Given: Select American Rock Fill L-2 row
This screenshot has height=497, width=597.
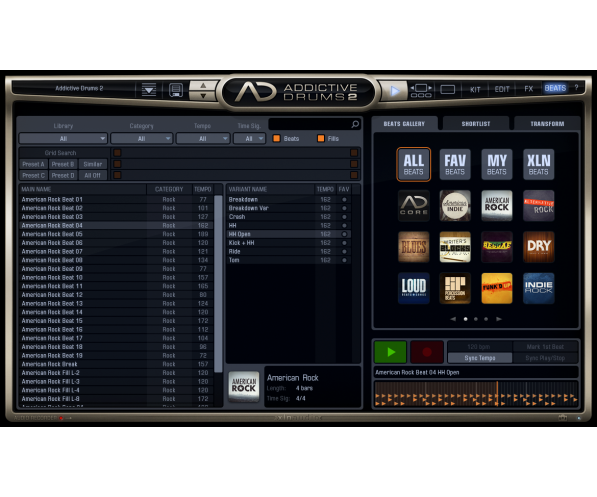Looking at the screenshot, I should pos(116,373).
